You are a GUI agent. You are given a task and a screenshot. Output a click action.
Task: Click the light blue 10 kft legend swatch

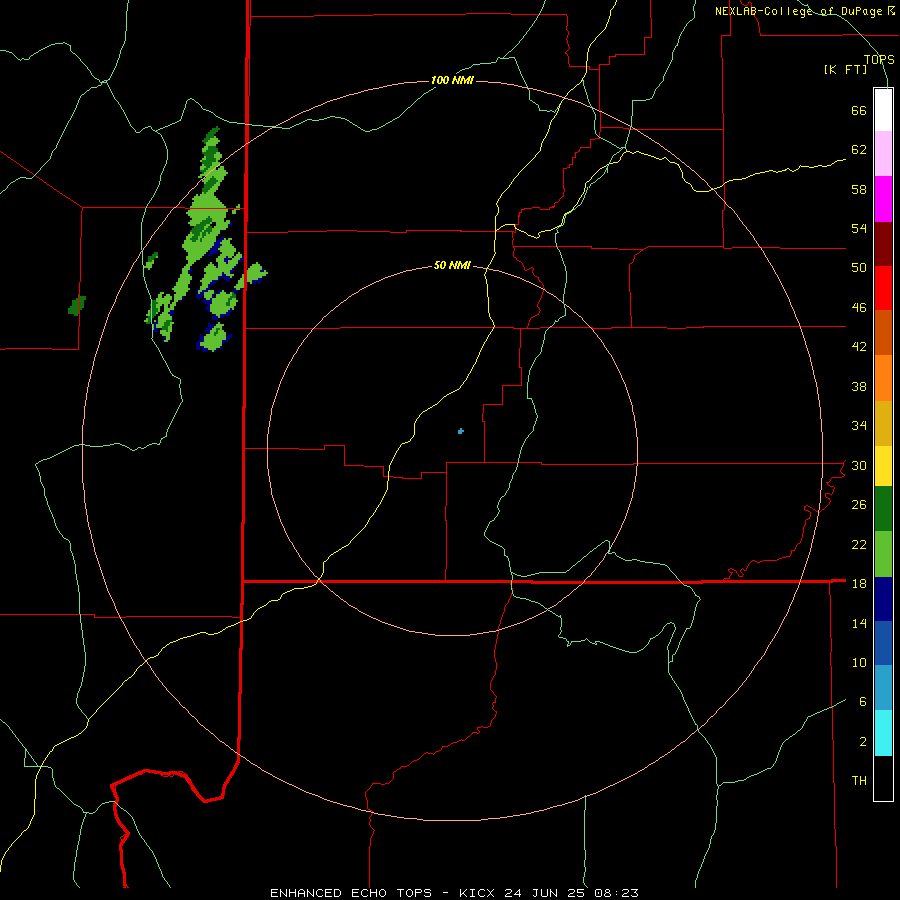tap(883, 688)
